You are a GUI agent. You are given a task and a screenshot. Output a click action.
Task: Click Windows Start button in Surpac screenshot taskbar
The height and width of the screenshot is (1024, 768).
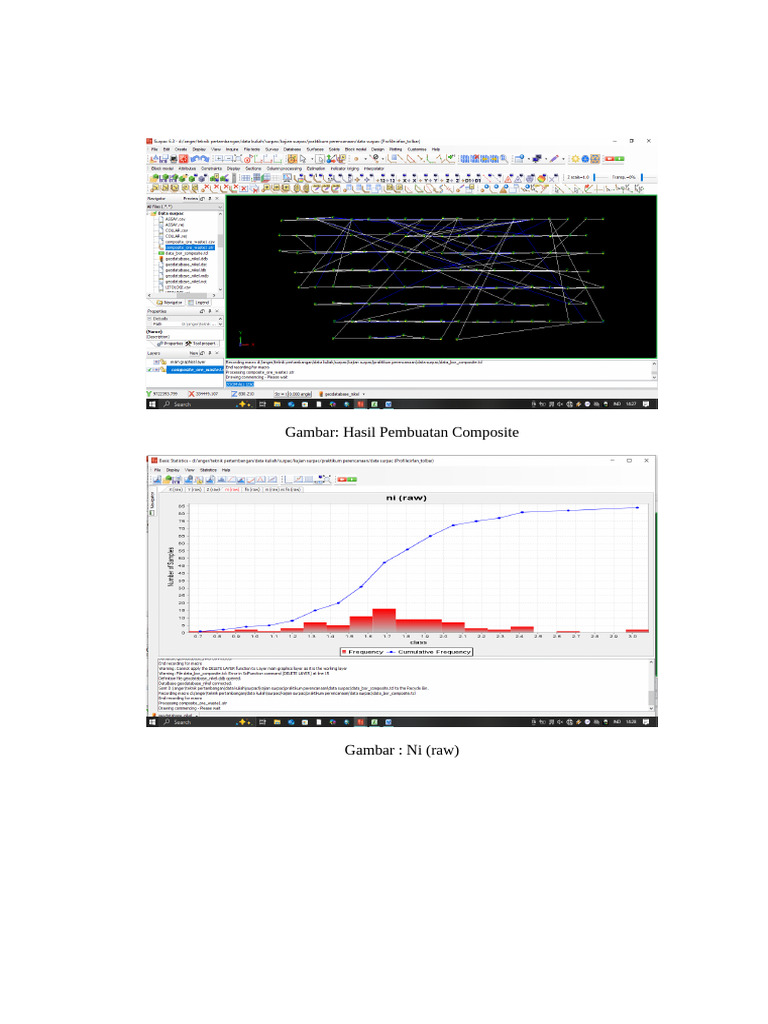(x=152, y=404)
